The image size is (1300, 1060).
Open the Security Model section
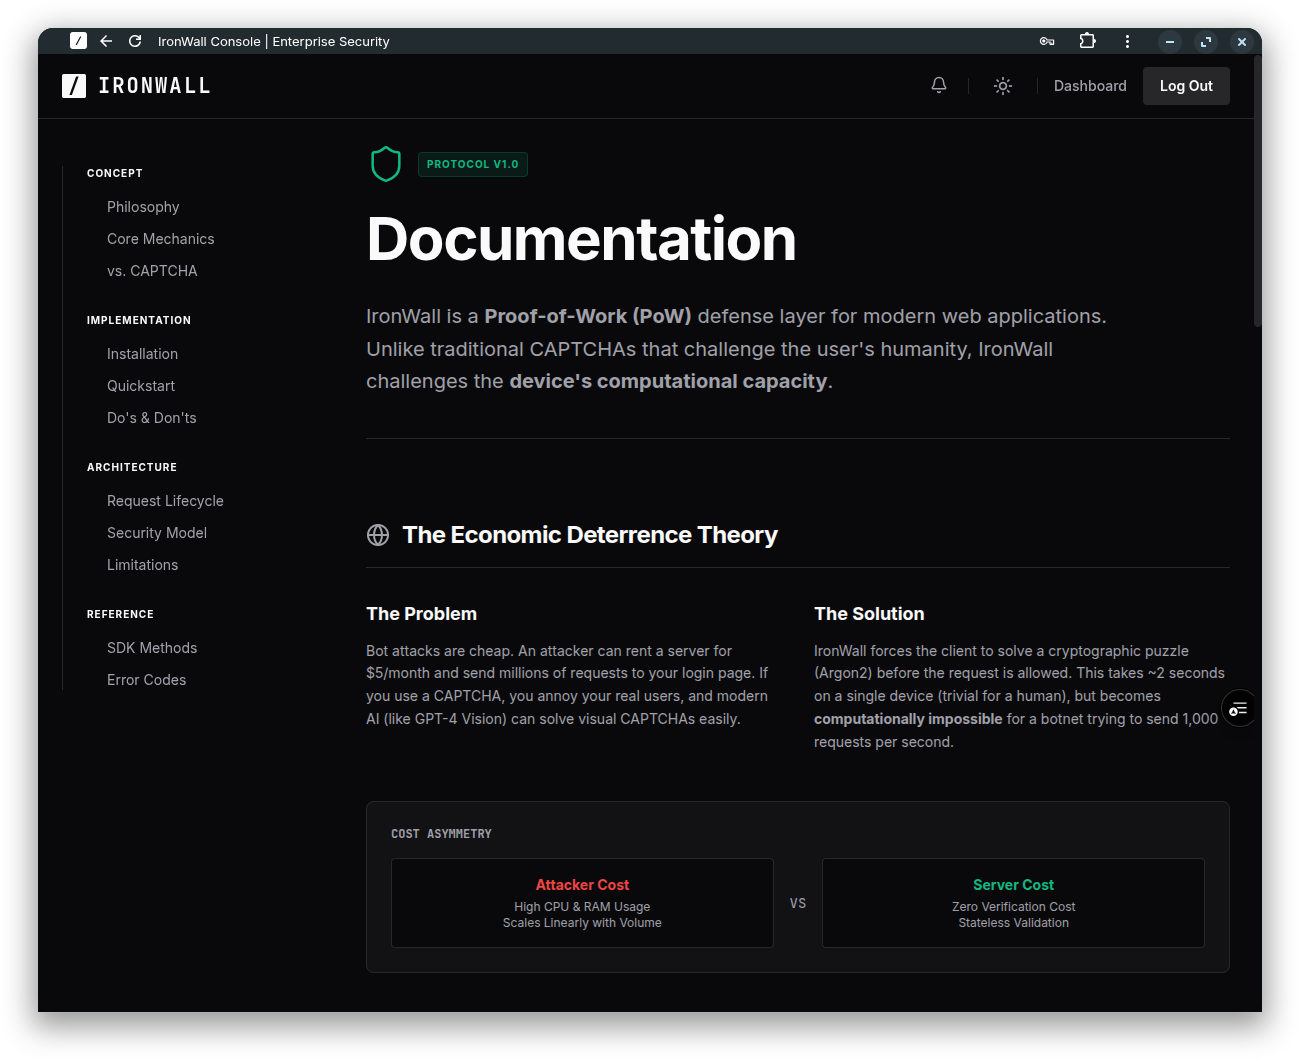click(157, 532)
